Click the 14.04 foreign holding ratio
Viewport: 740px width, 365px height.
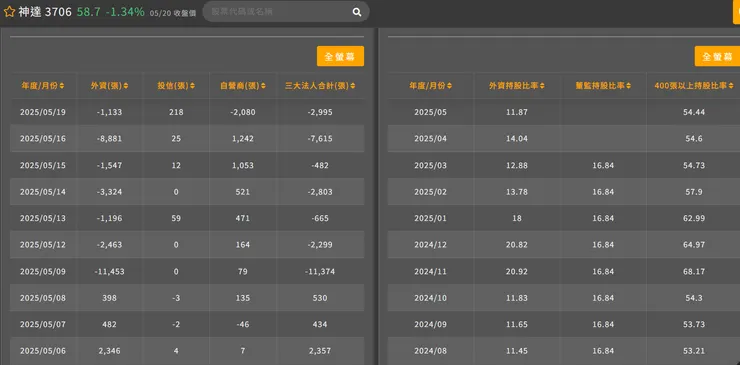click(517, 139)
